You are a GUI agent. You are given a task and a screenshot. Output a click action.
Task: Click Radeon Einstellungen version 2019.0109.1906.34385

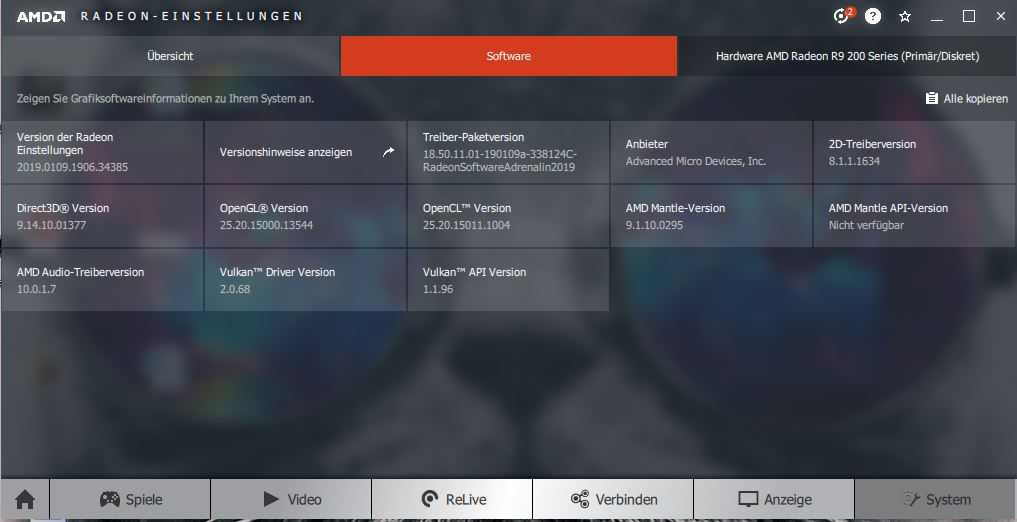click(x=72, y=167)
